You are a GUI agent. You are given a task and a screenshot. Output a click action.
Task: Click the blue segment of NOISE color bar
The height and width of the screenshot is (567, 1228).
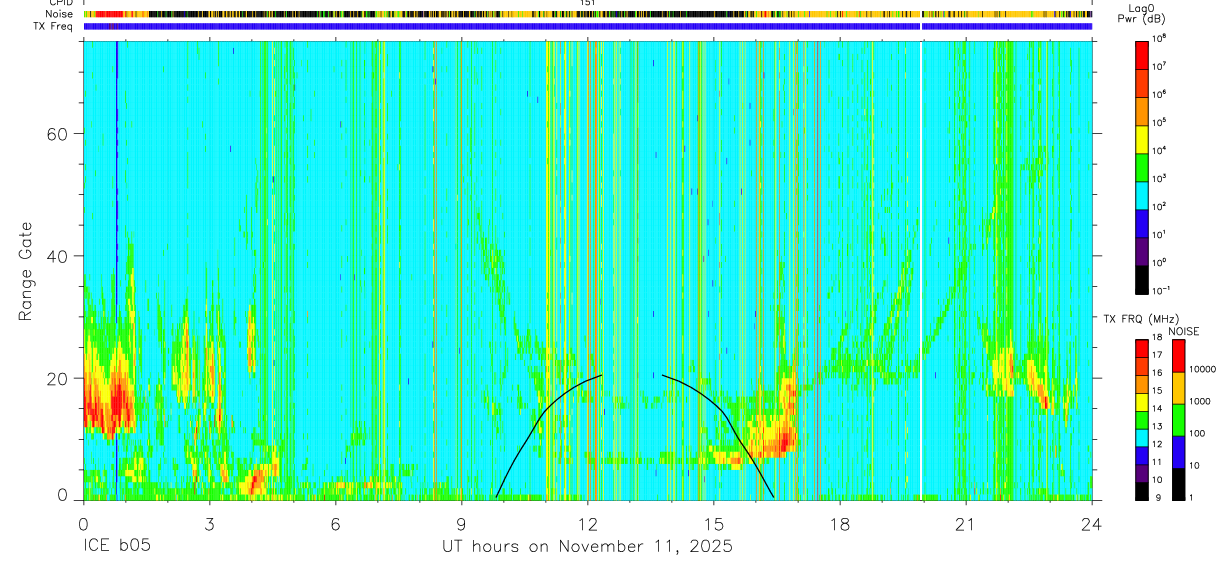pyautogui.click(x=1180, y=452)
